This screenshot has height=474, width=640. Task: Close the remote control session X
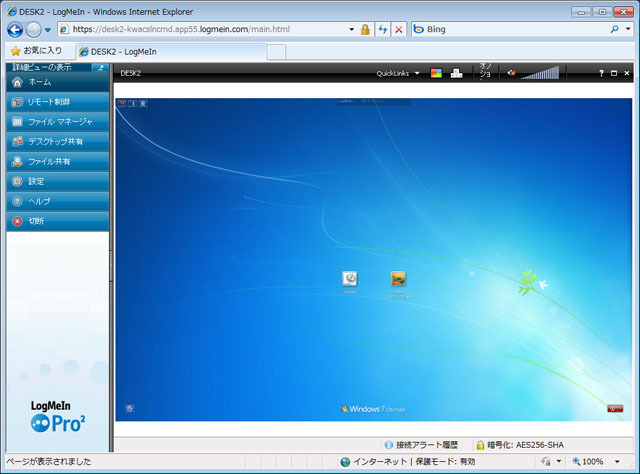point(627,73)
